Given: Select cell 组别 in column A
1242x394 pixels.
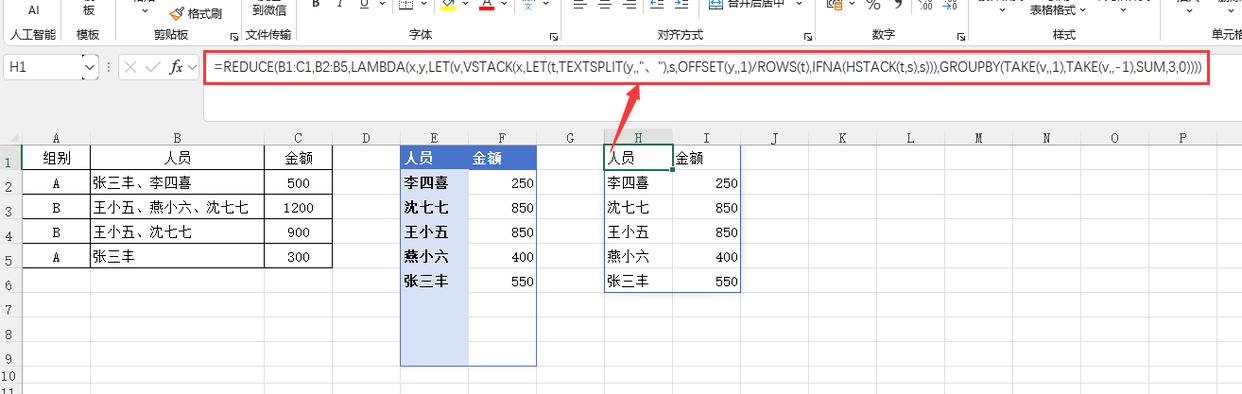Looking at the screenshot, I should pyautogui.click(x=56, y=157).
